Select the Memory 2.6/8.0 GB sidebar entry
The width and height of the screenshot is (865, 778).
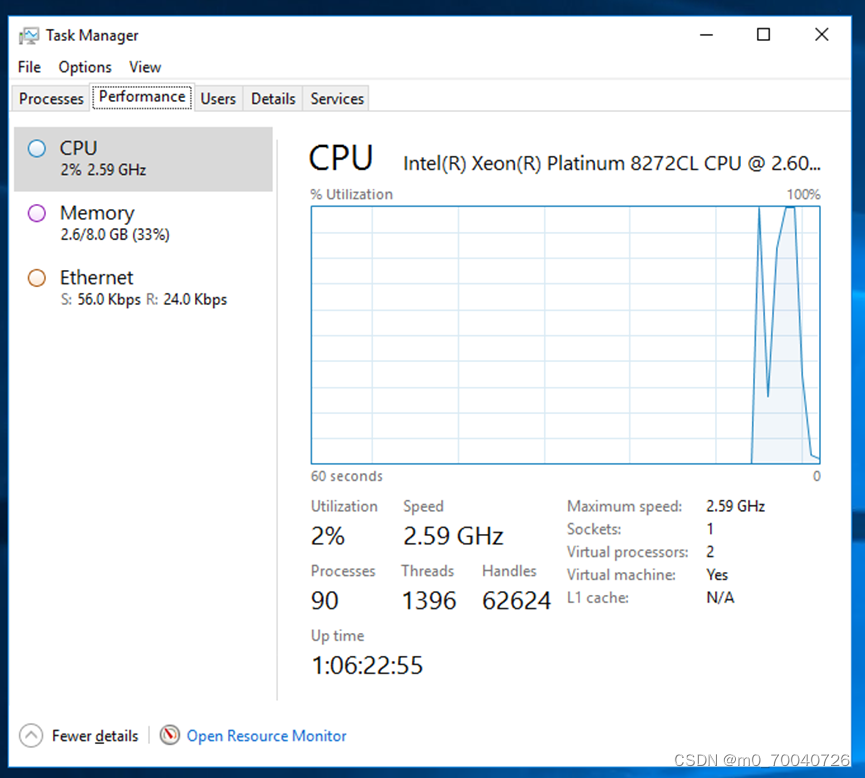[143, 223]
